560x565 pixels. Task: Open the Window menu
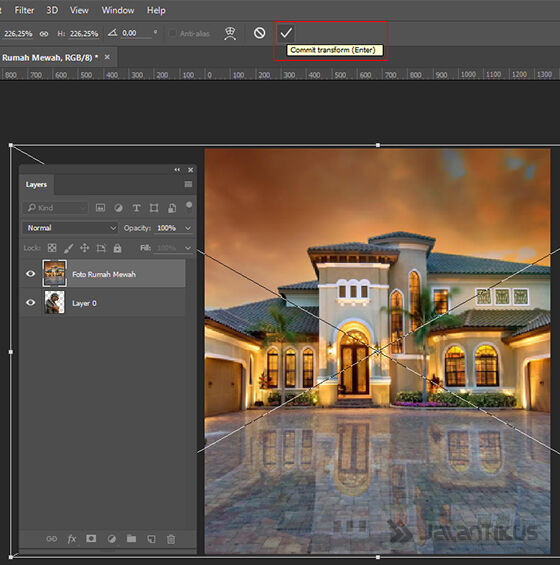(118, 10)
